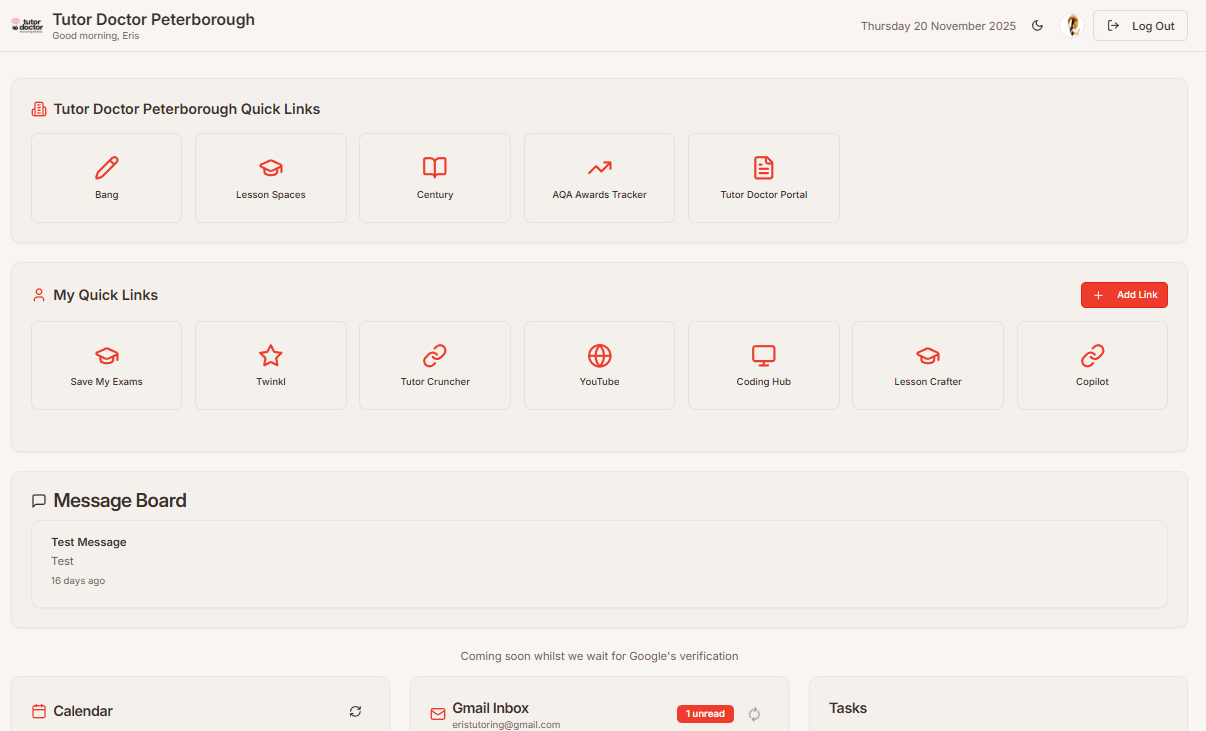This screenshot has height=731, width=1206.
Task: Open the Coding Hub link
Action: coord(763,365)
